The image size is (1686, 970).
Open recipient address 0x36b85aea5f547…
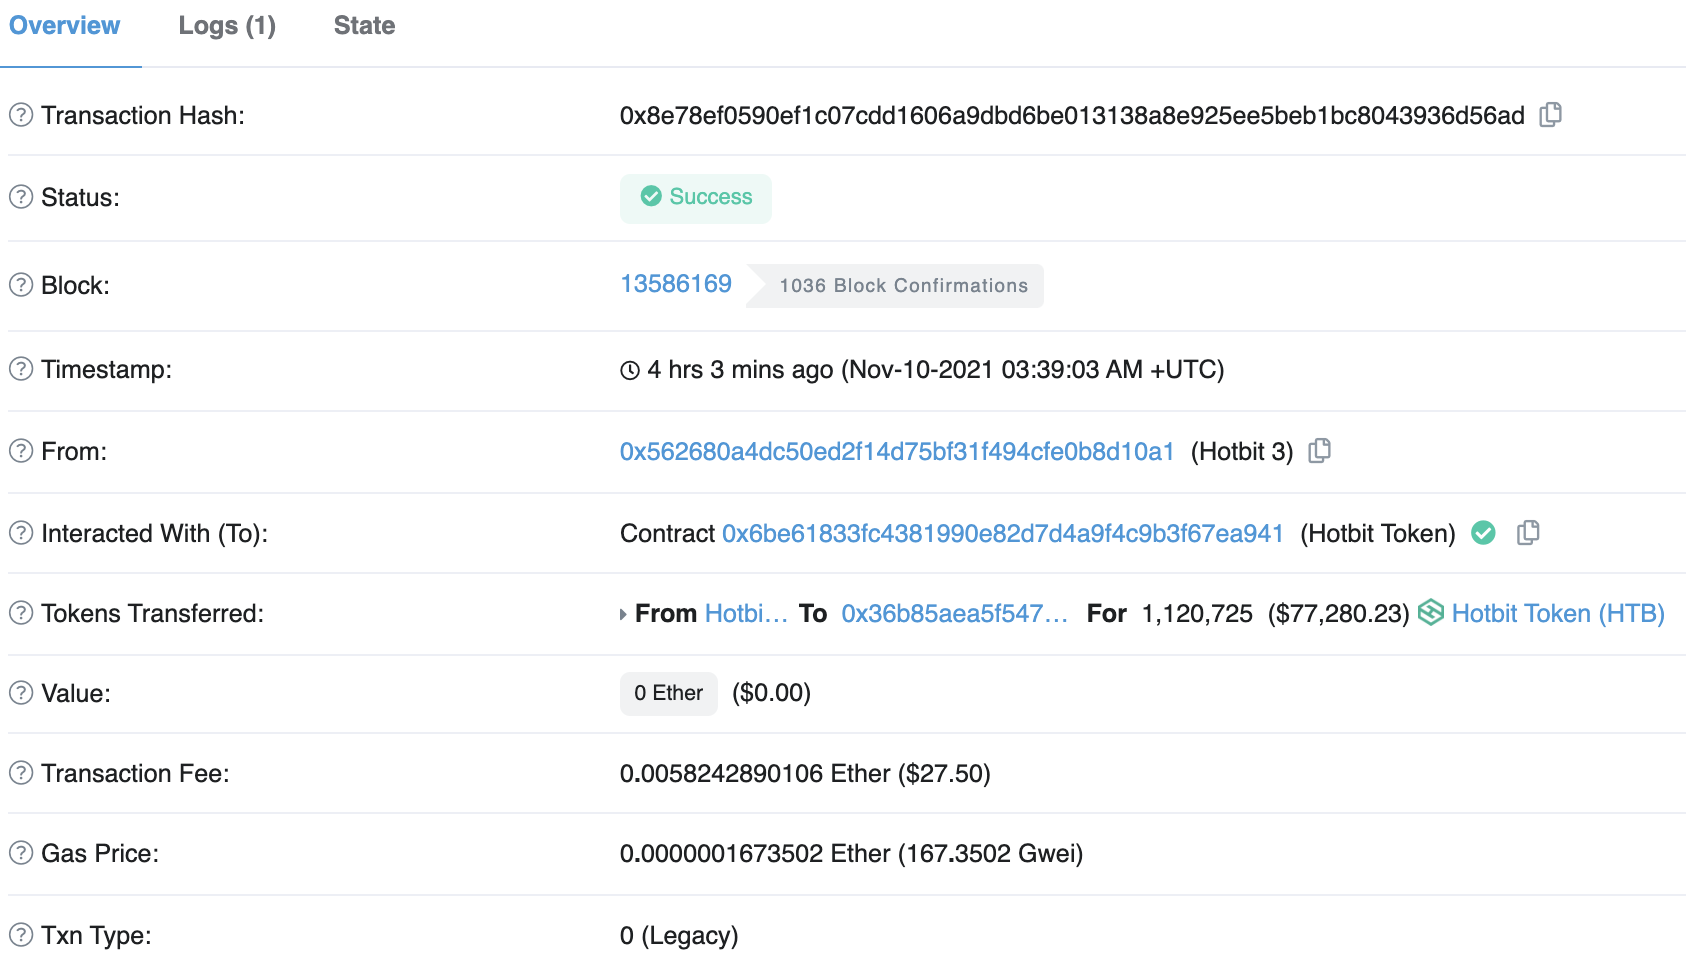[x=954, y=613]
